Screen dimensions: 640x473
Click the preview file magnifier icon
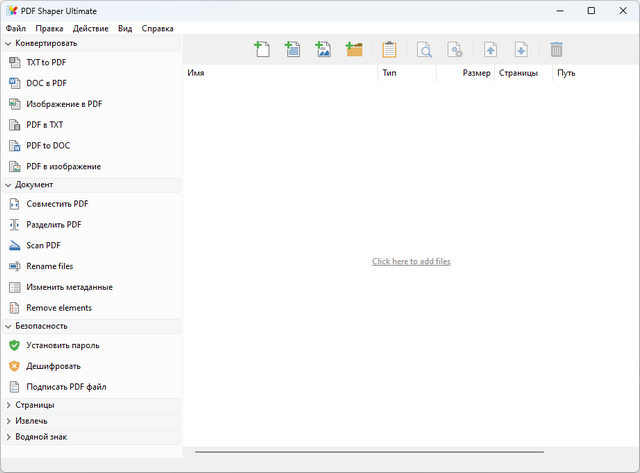pos(424,49)
